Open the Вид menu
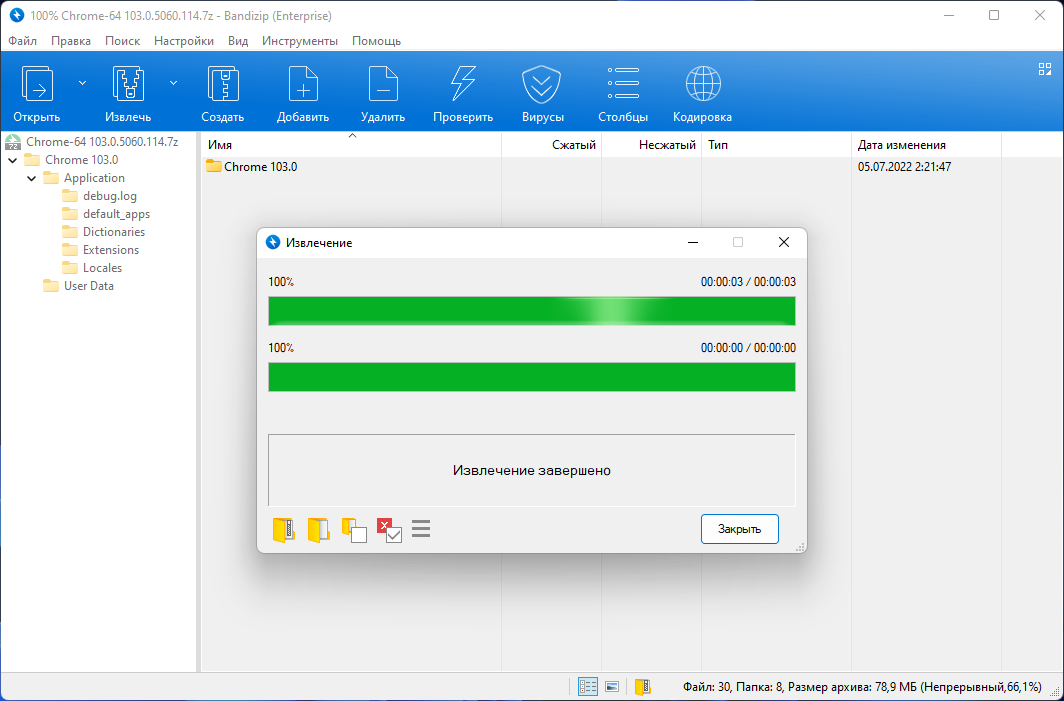 (x=238, y=41)
